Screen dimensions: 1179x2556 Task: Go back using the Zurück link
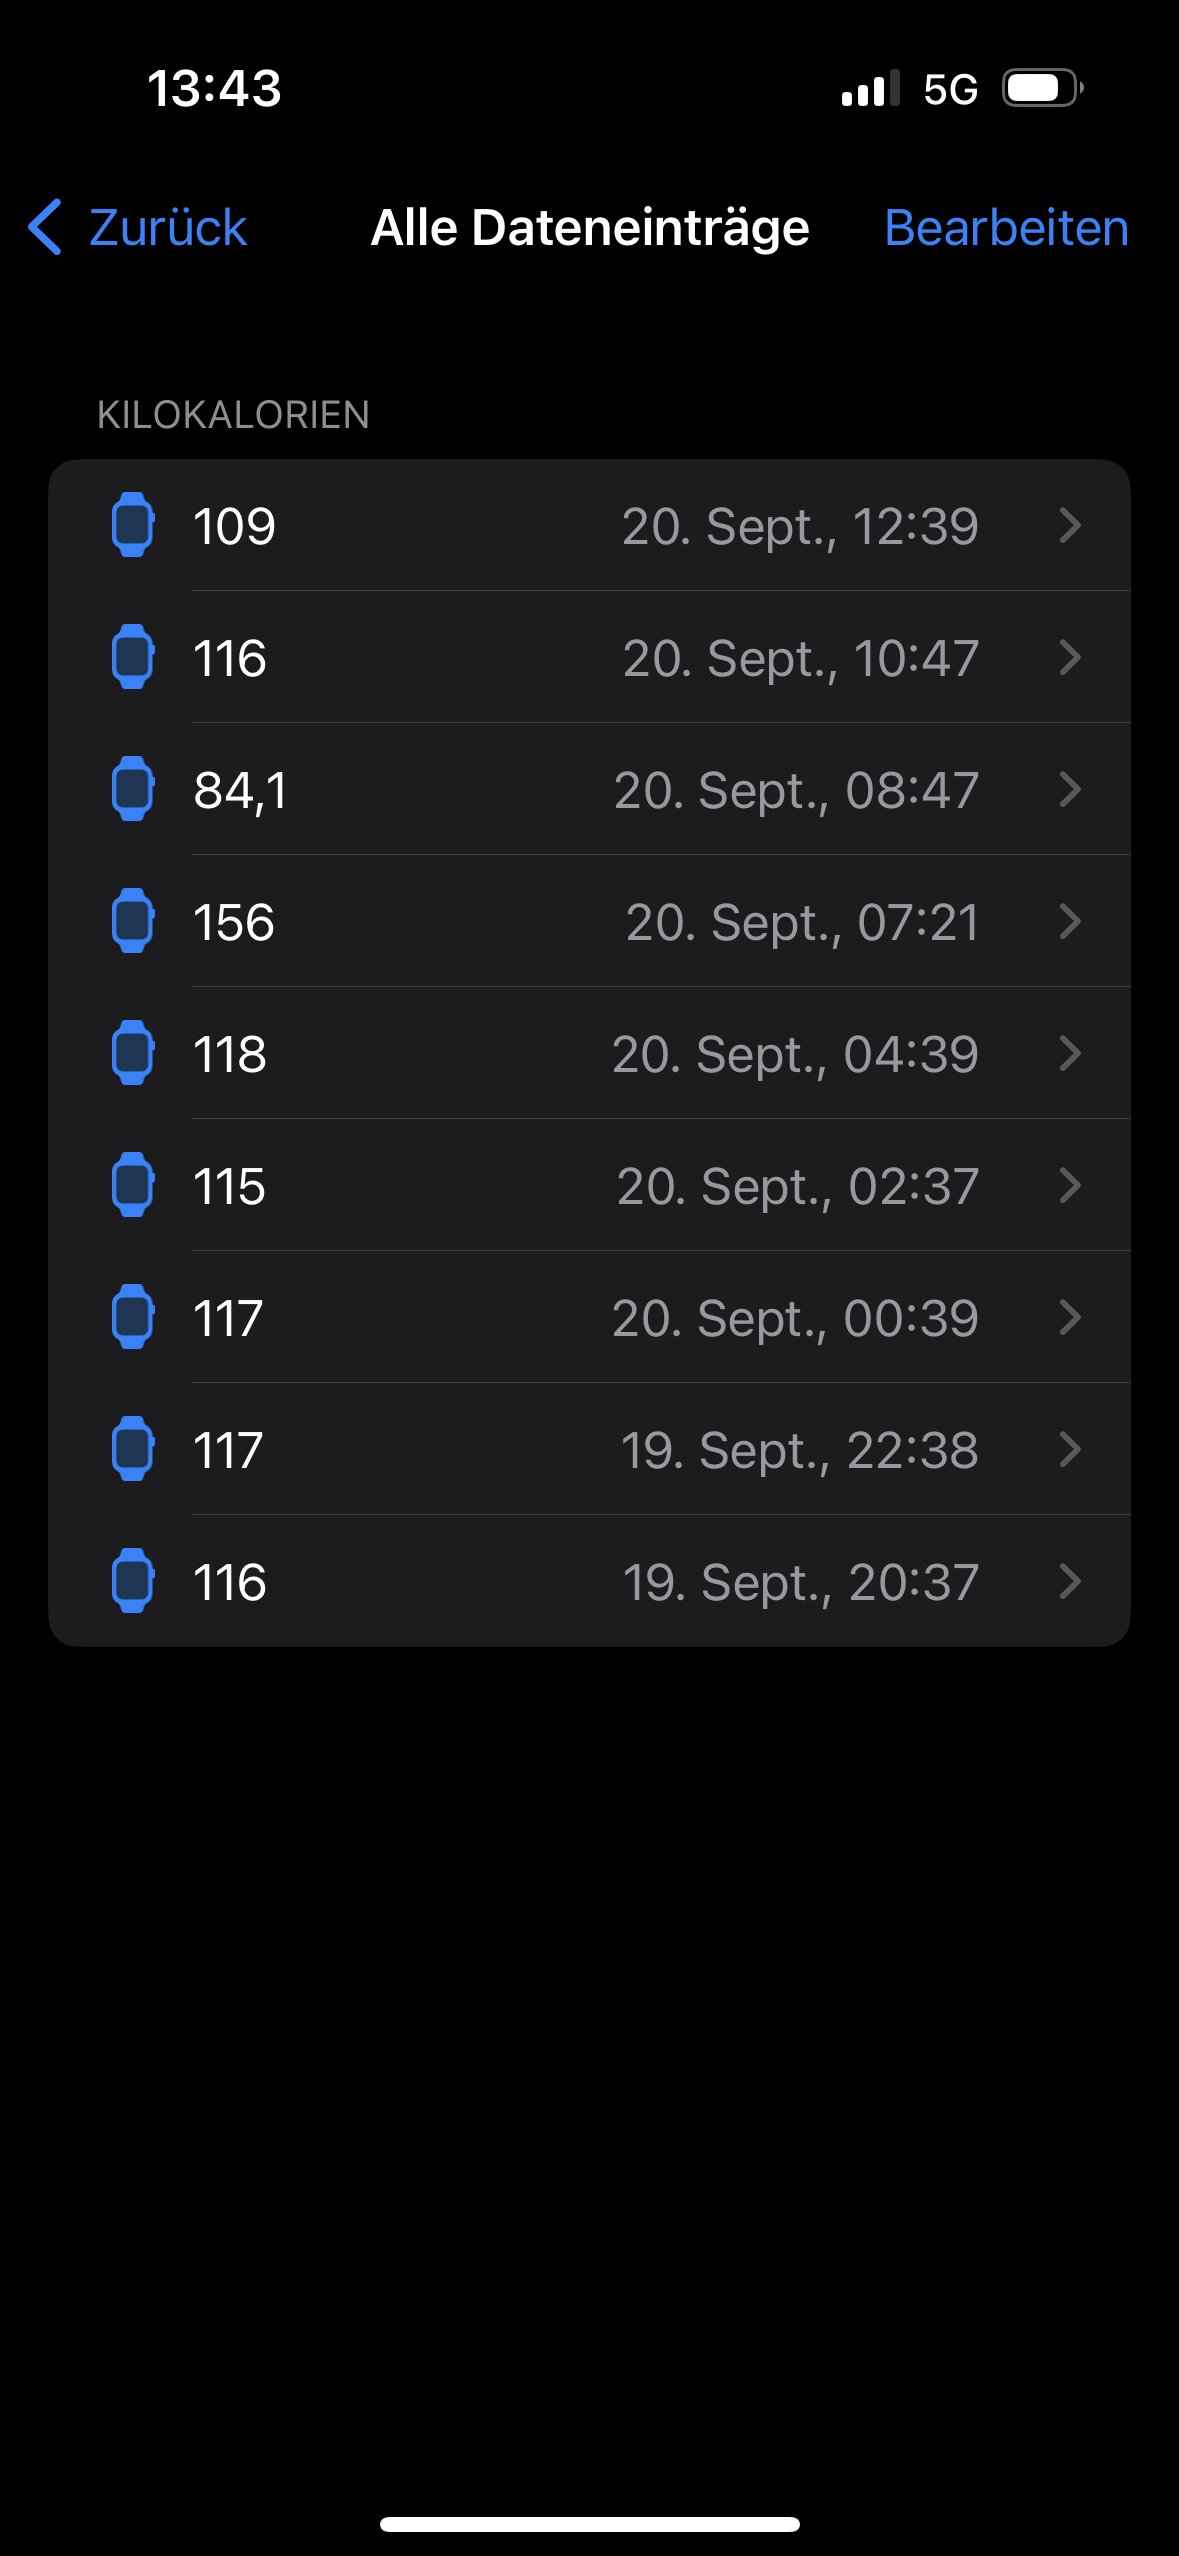tap(167, 227)
